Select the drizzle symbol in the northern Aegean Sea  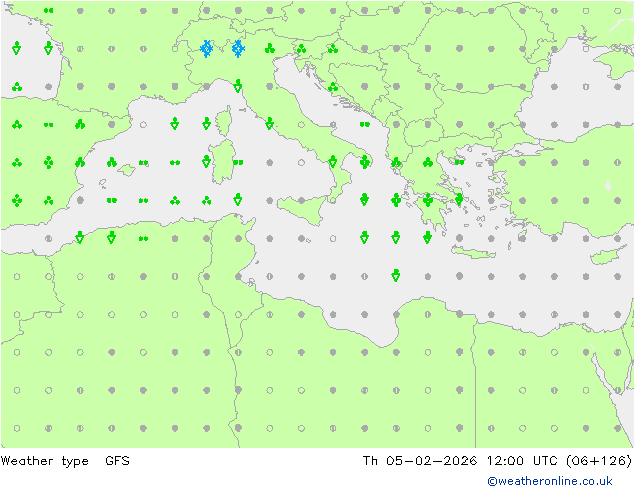coord(459,162)
